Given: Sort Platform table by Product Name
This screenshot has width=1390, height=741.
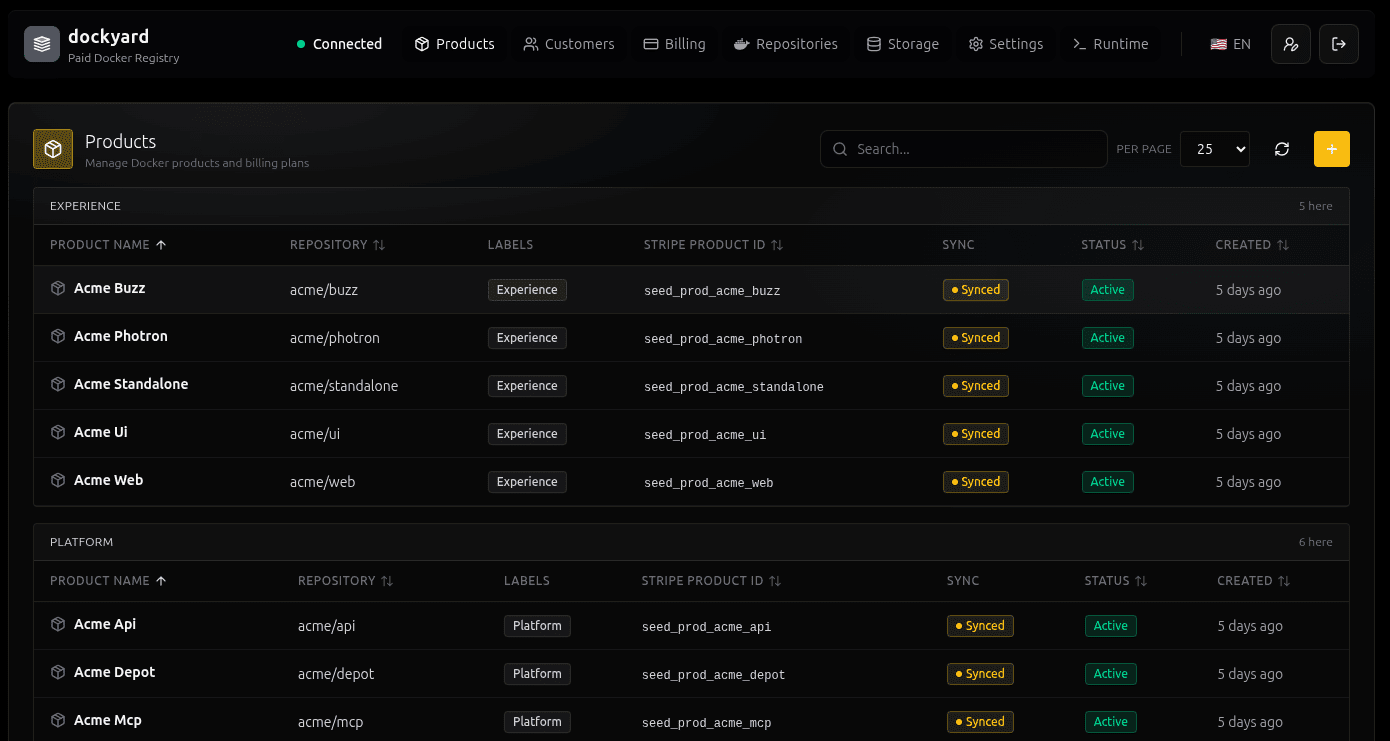Looking at the screenshot, I should pyautogui.click(x=108, y=581).
